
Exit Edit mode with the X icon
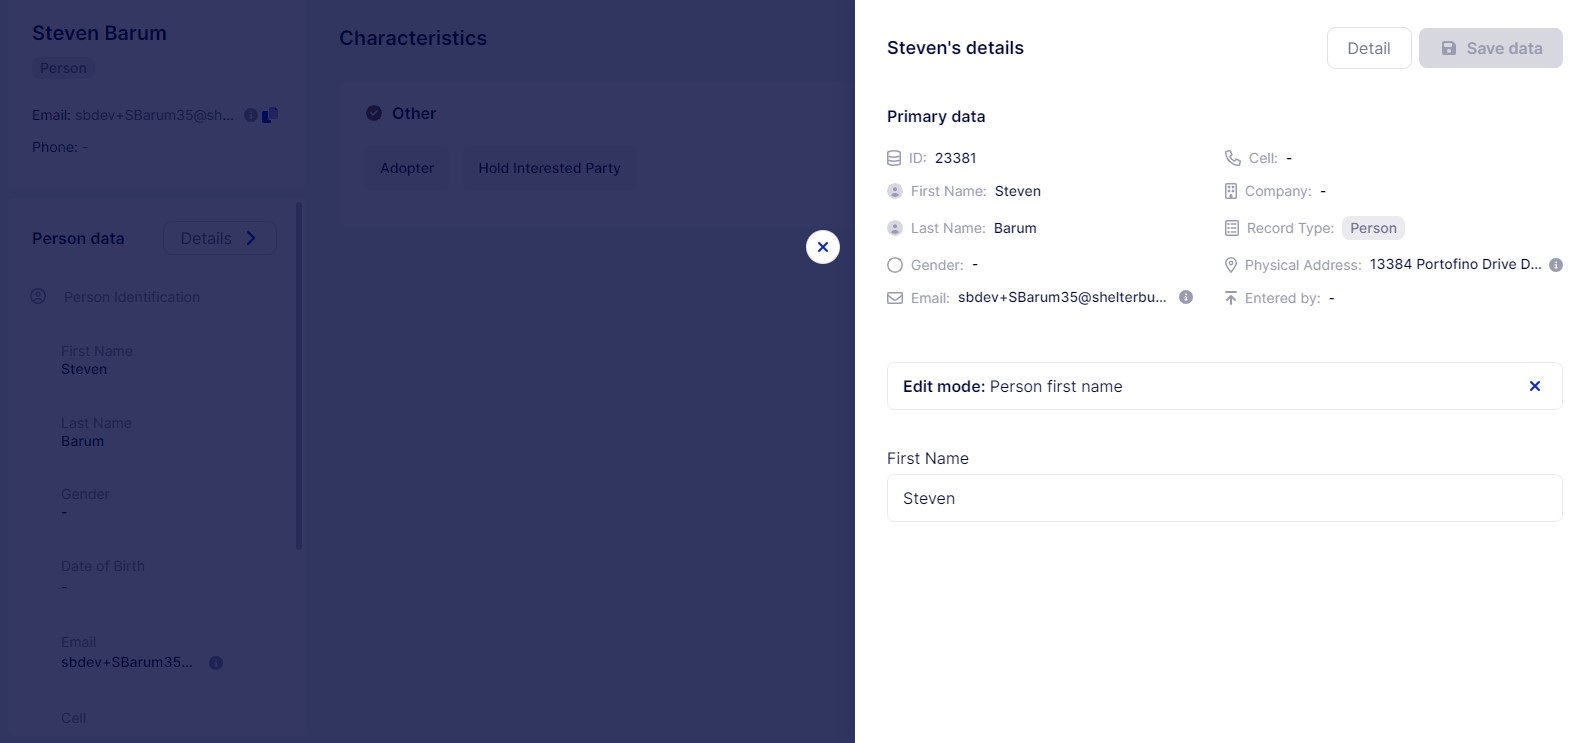coord(1535,386)
